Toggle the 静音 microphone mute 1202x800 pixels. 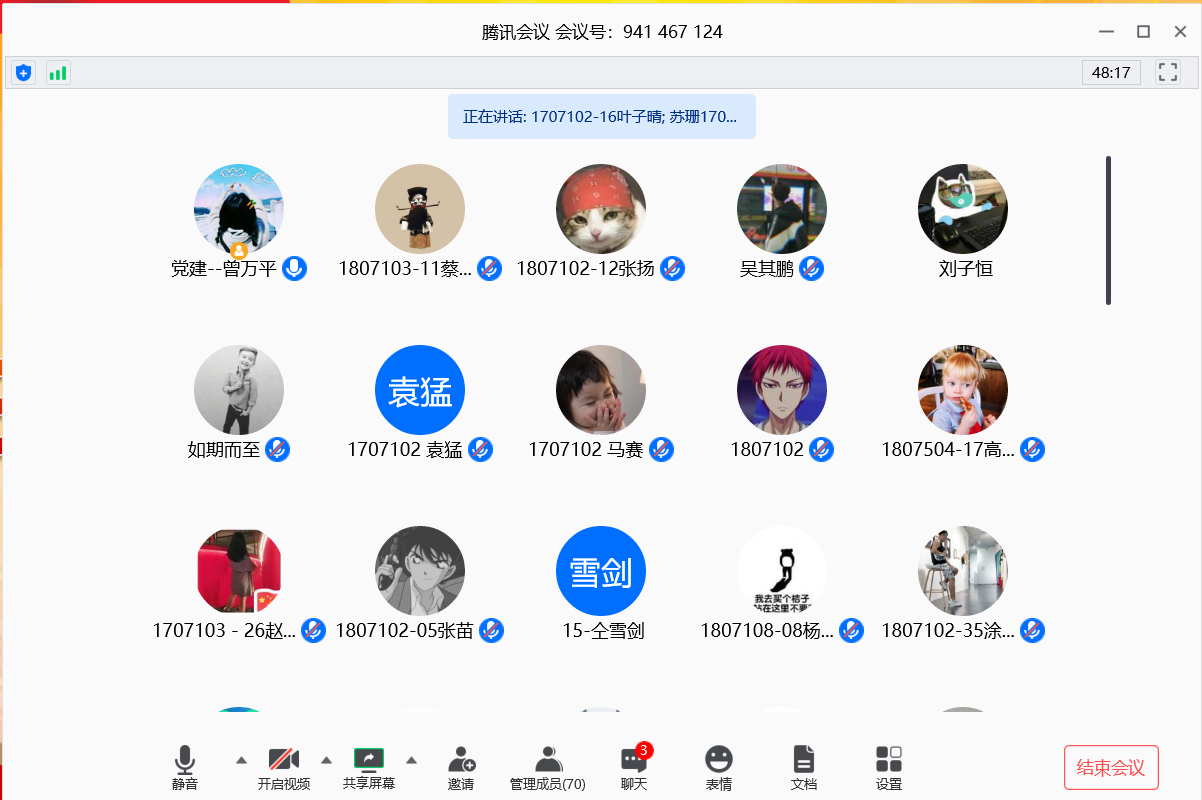[185, 767]
